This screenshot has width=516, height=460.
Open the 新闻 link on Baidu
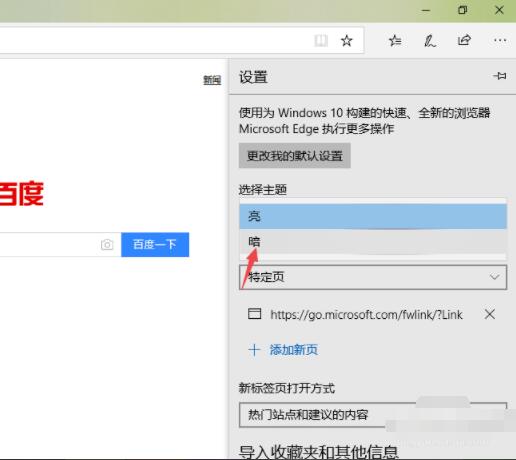click(212, 80)
